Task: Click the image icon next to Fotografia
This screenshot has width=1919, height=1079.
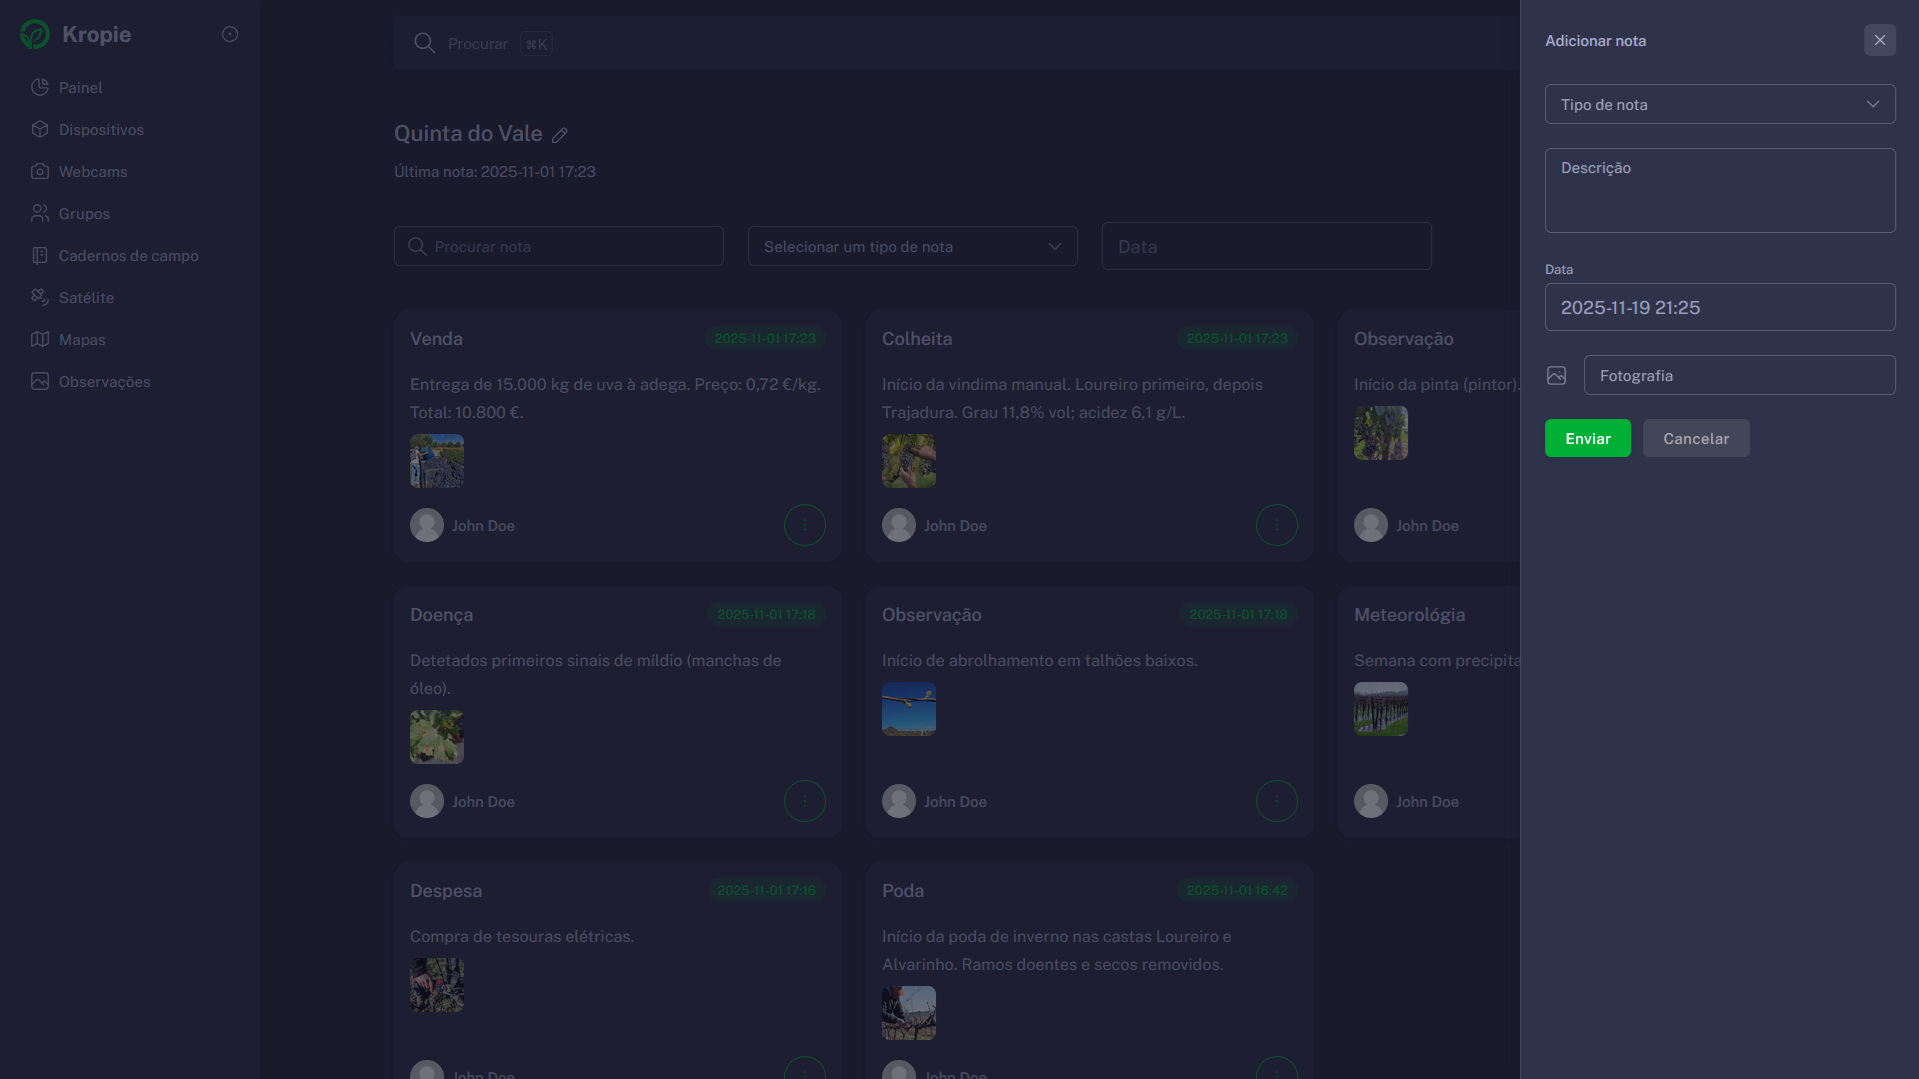Action: [x=1556, y=376]
